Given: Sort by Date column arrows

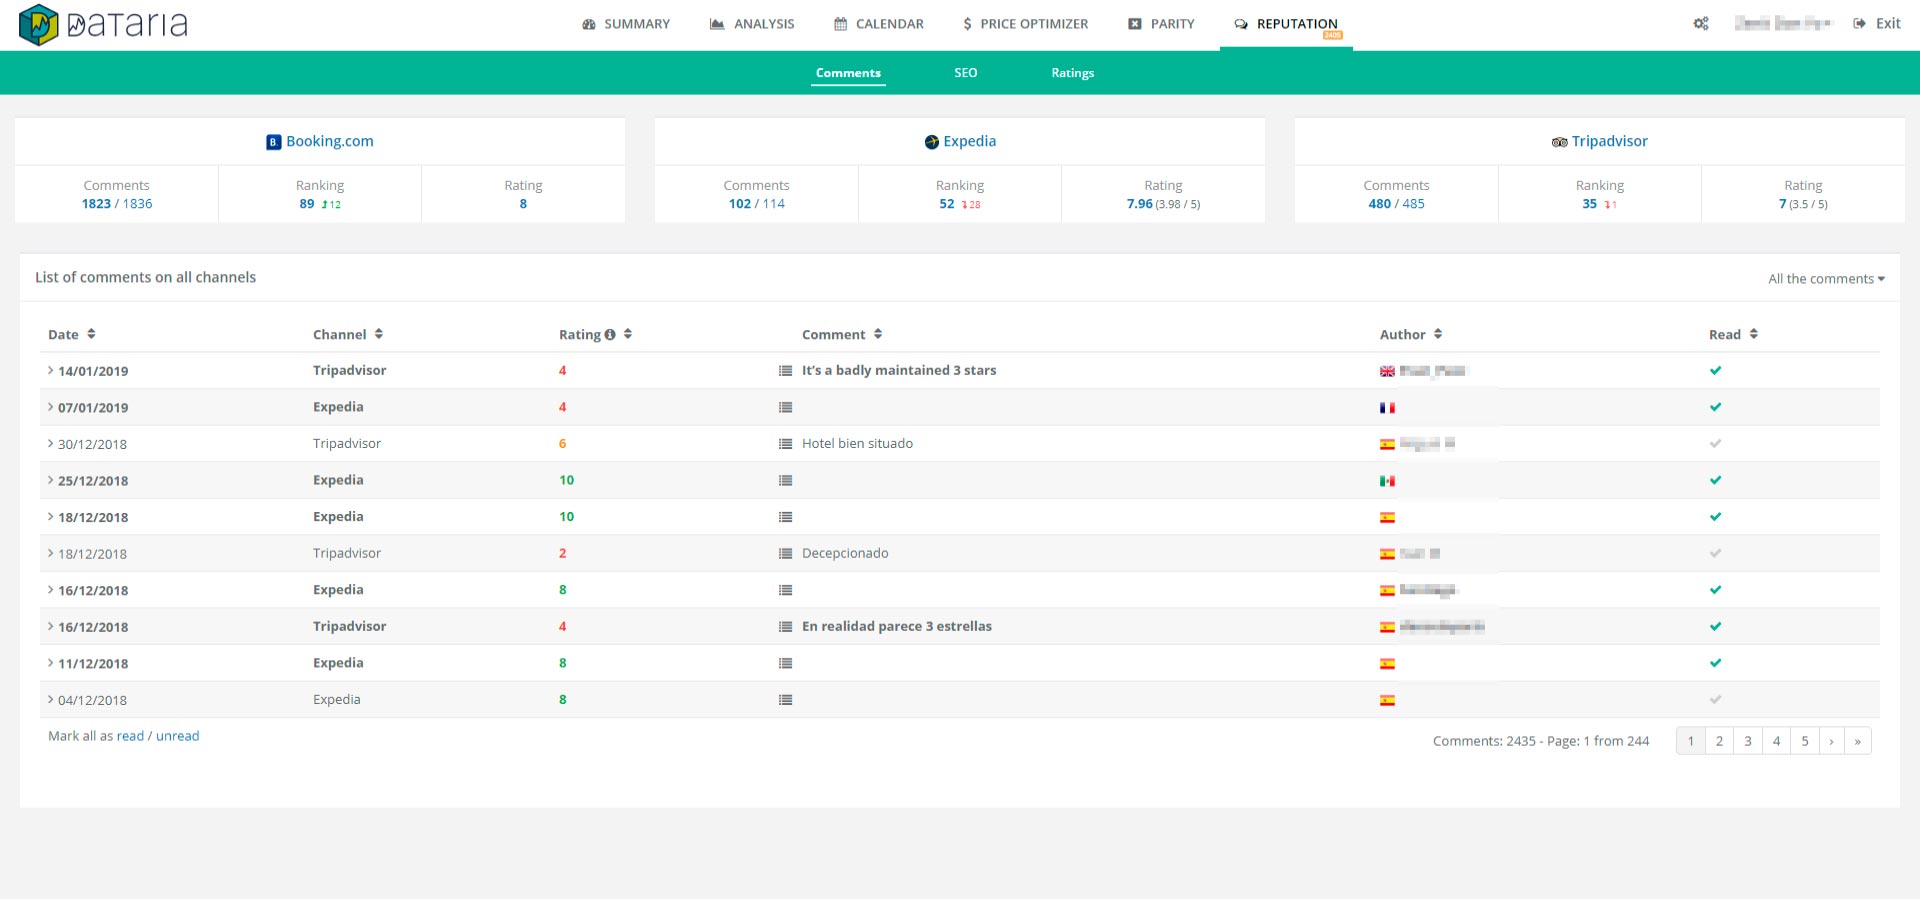Looking at the screenshot, I should tap(91, 334).
